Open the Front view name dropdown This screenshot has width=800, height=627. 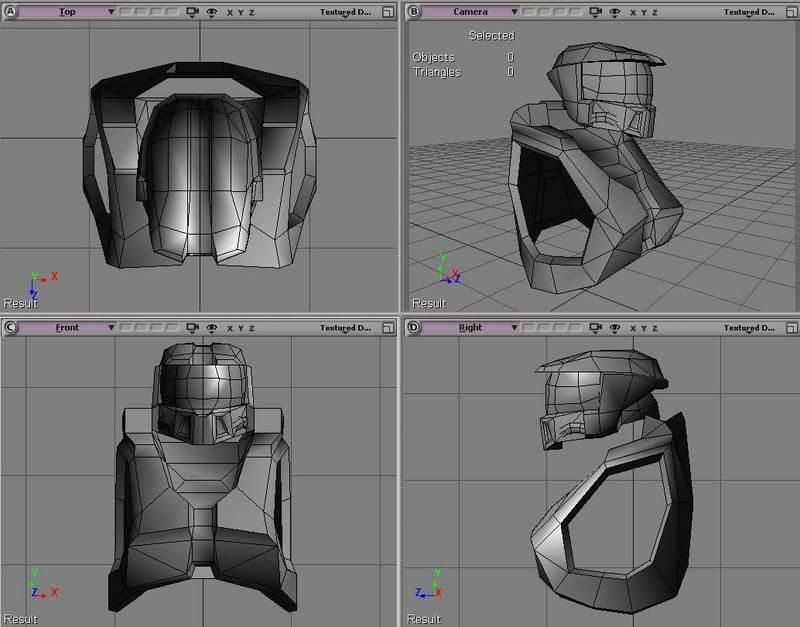coord(67,327)
